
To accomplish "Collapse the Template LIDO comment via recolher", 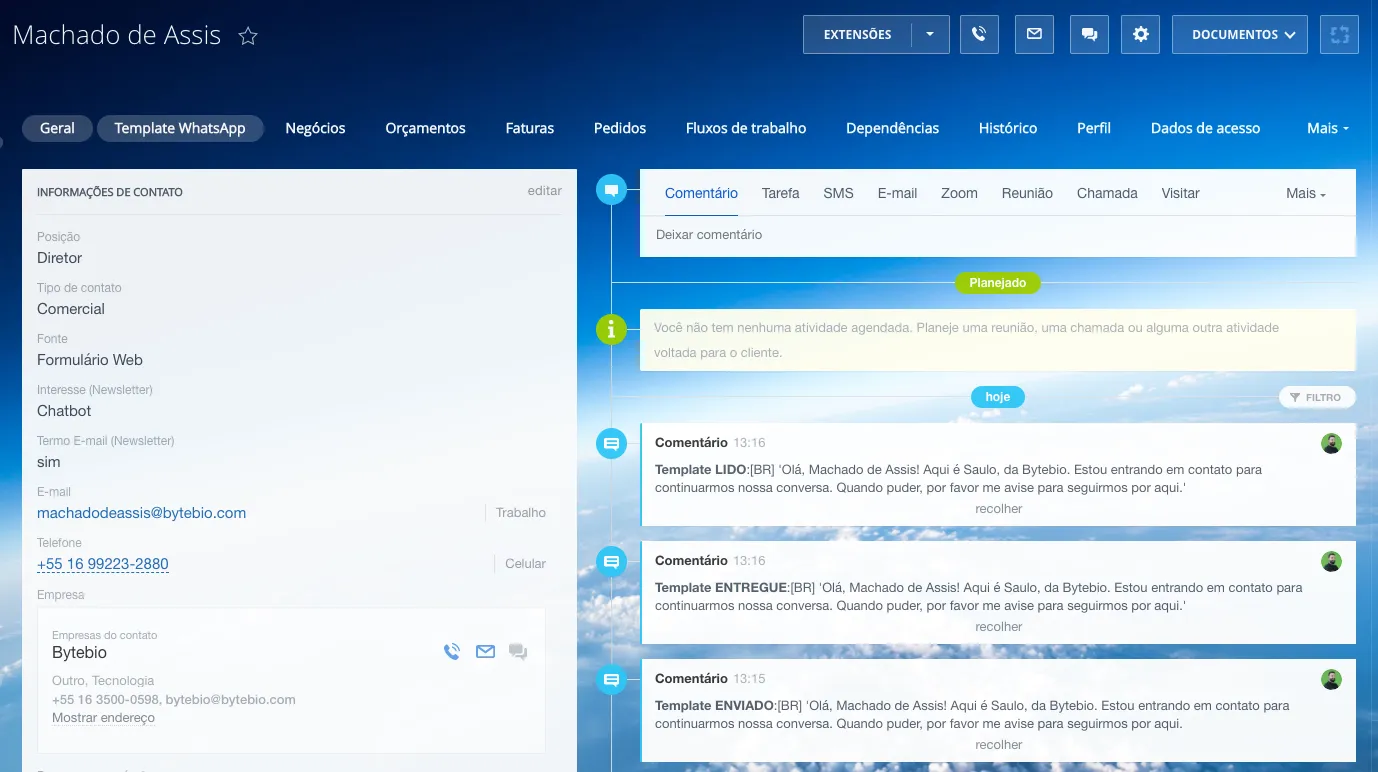I will point(999,509).
